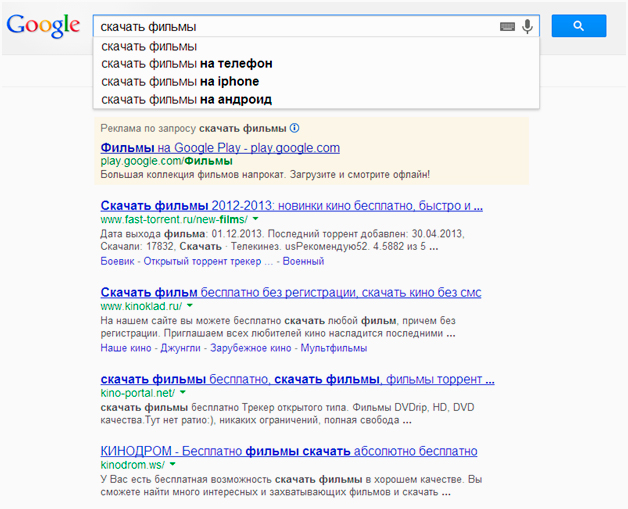Open 'скачать фильмы бесплатно' kino-portal result
This screenshot has width=628, height=509.
pyautogui.click(x=298, y=379)
